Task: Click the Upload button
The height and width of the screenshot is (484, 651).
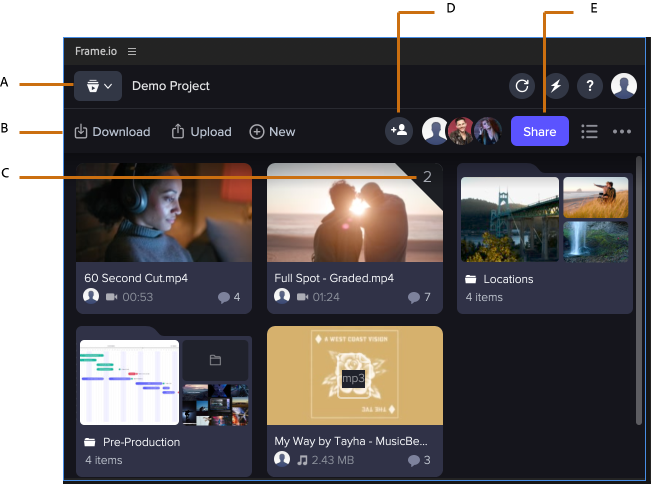Action: (x=202, y=132)
